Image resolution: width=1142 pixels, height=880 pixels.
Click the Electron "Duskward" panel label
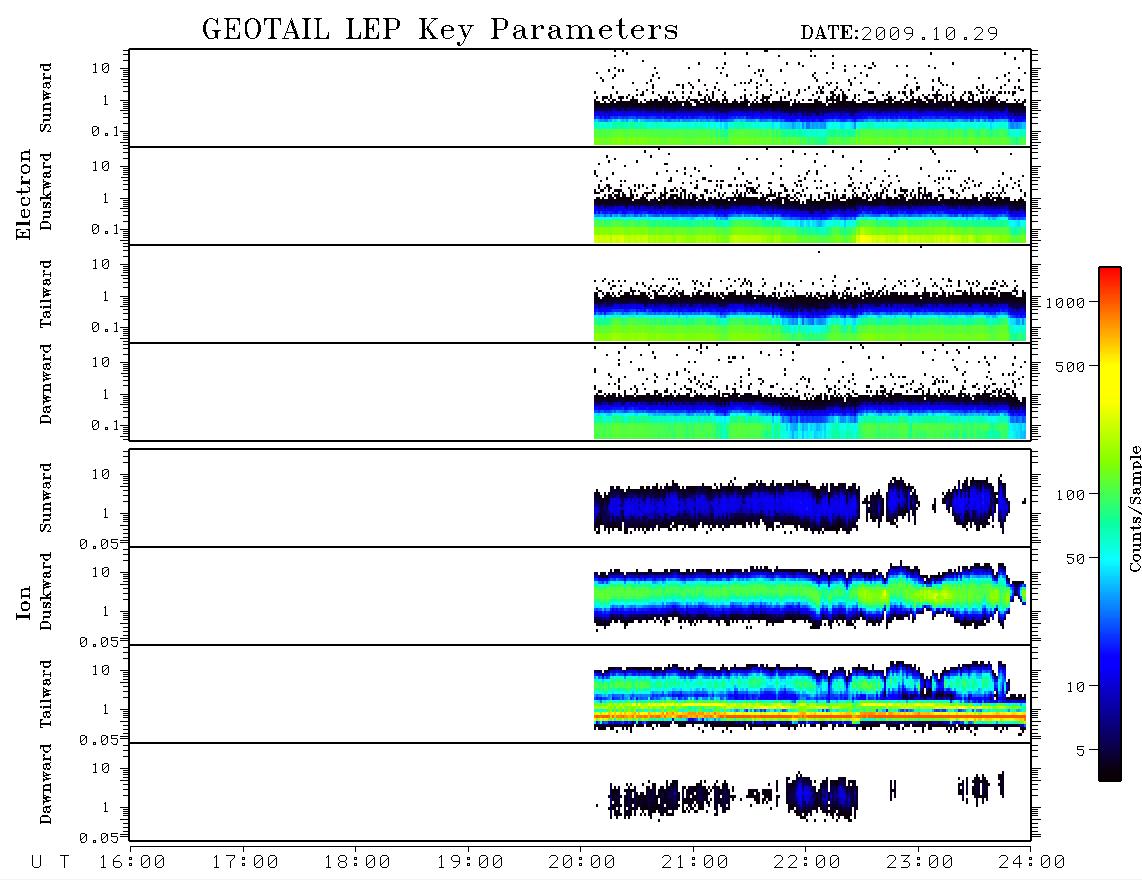tap(46, 192)
